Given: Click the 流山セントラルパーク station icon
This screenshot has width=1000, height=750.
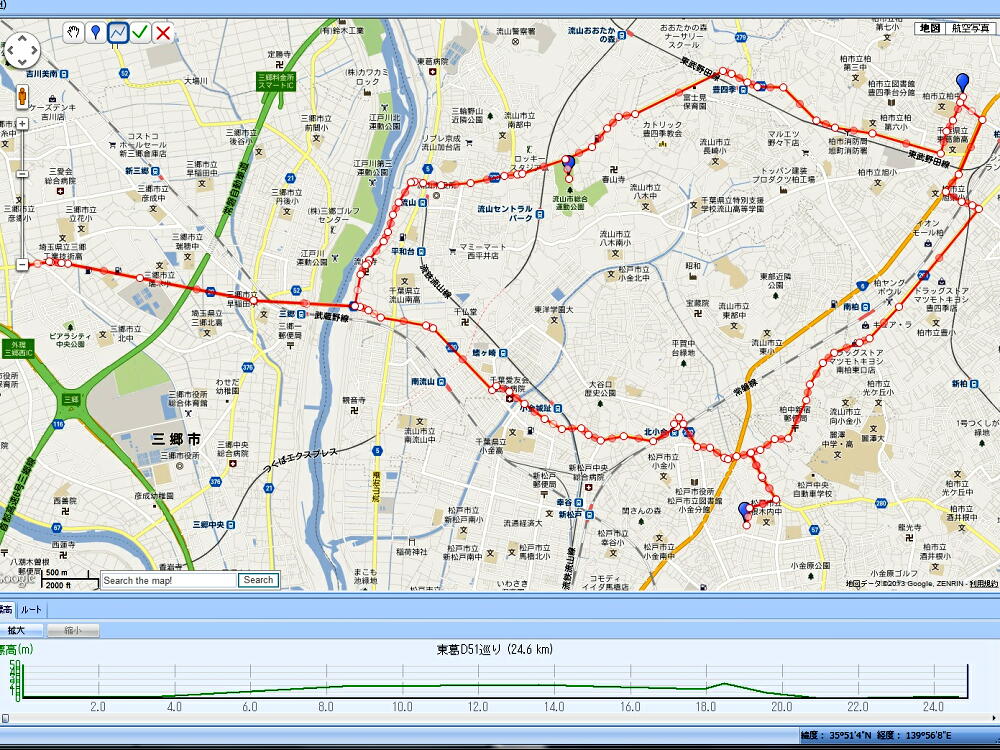Looking at the screenshot, I should pos(541,214).
